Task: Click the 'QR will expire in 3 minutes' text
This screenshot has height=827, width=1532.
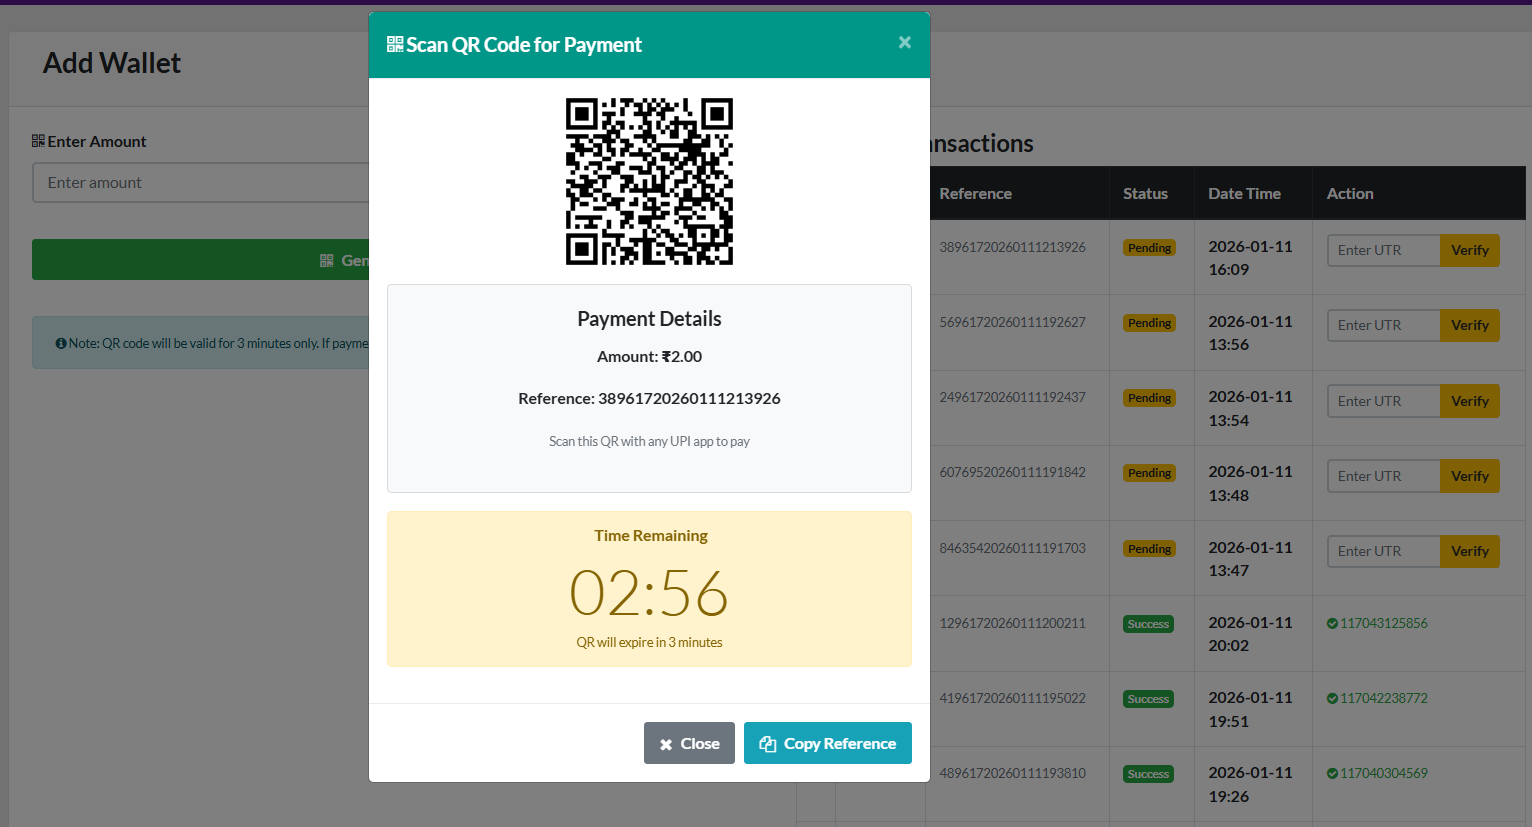Action: (649, 642)
